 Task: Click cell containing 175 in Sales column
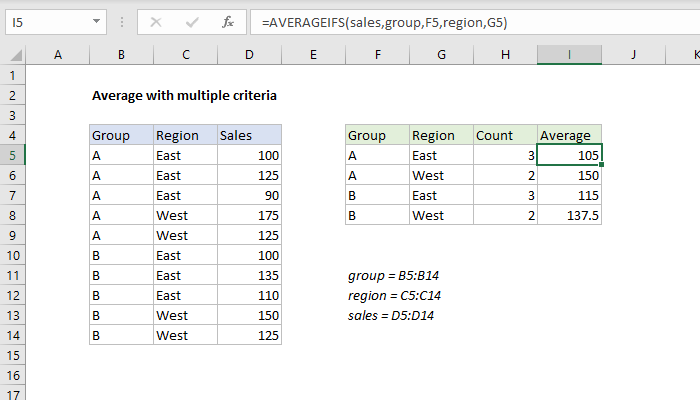(x=249, y=215)
